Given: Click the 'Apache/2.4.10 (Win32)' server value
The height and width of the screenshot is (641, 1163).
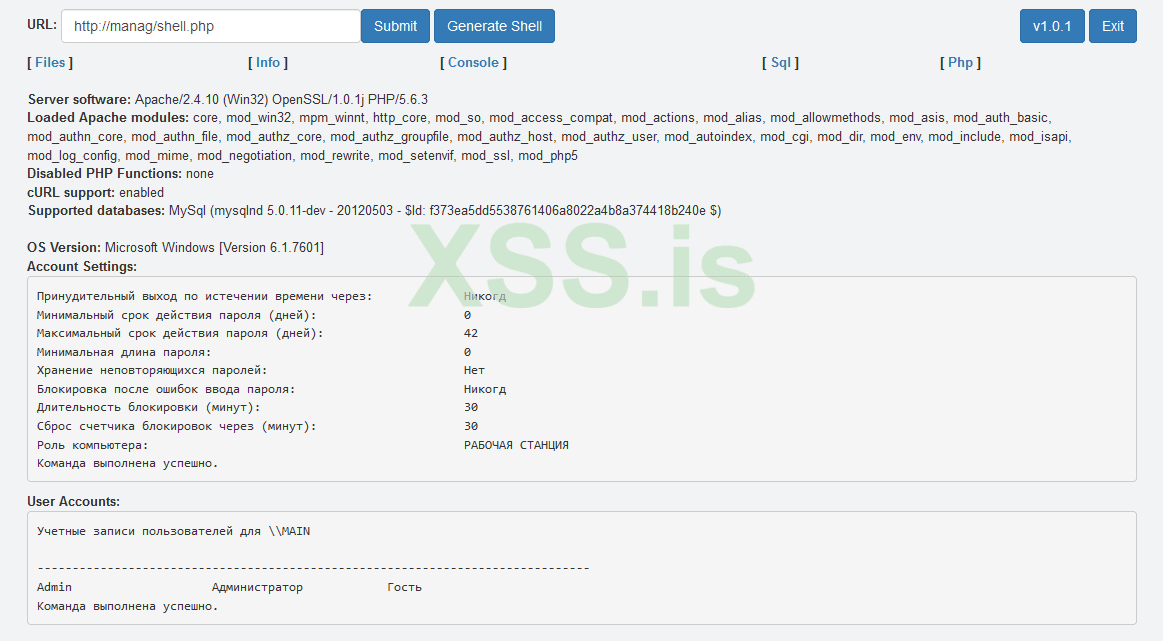Looking at the screenshot, I should [x=201, y=99].
